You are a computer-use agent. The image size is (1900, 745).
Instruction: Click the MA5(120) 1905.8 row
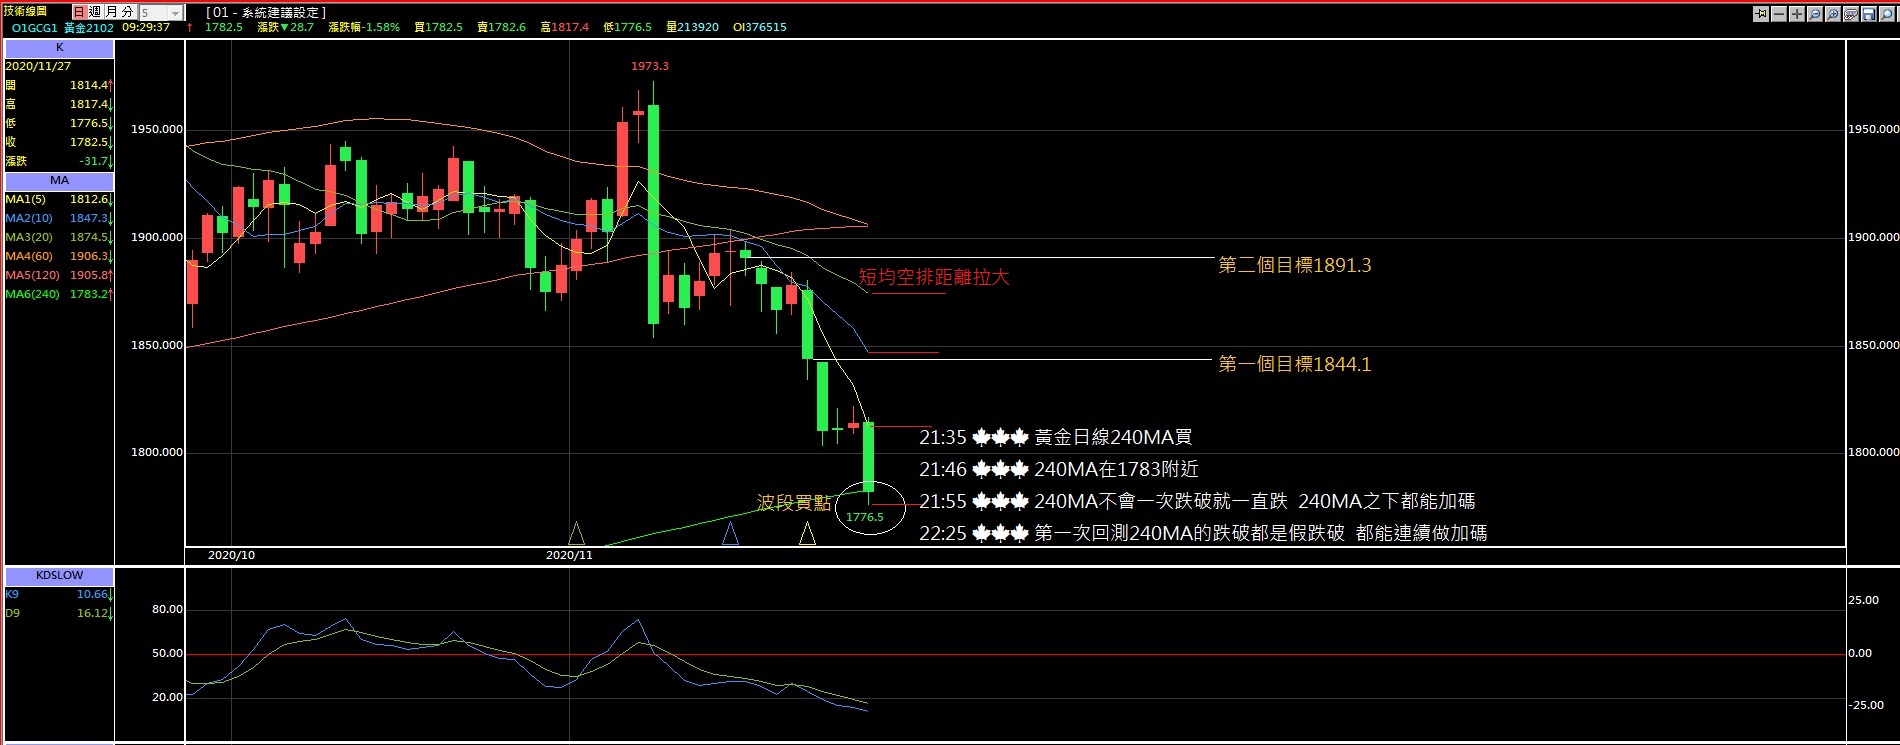60,275
